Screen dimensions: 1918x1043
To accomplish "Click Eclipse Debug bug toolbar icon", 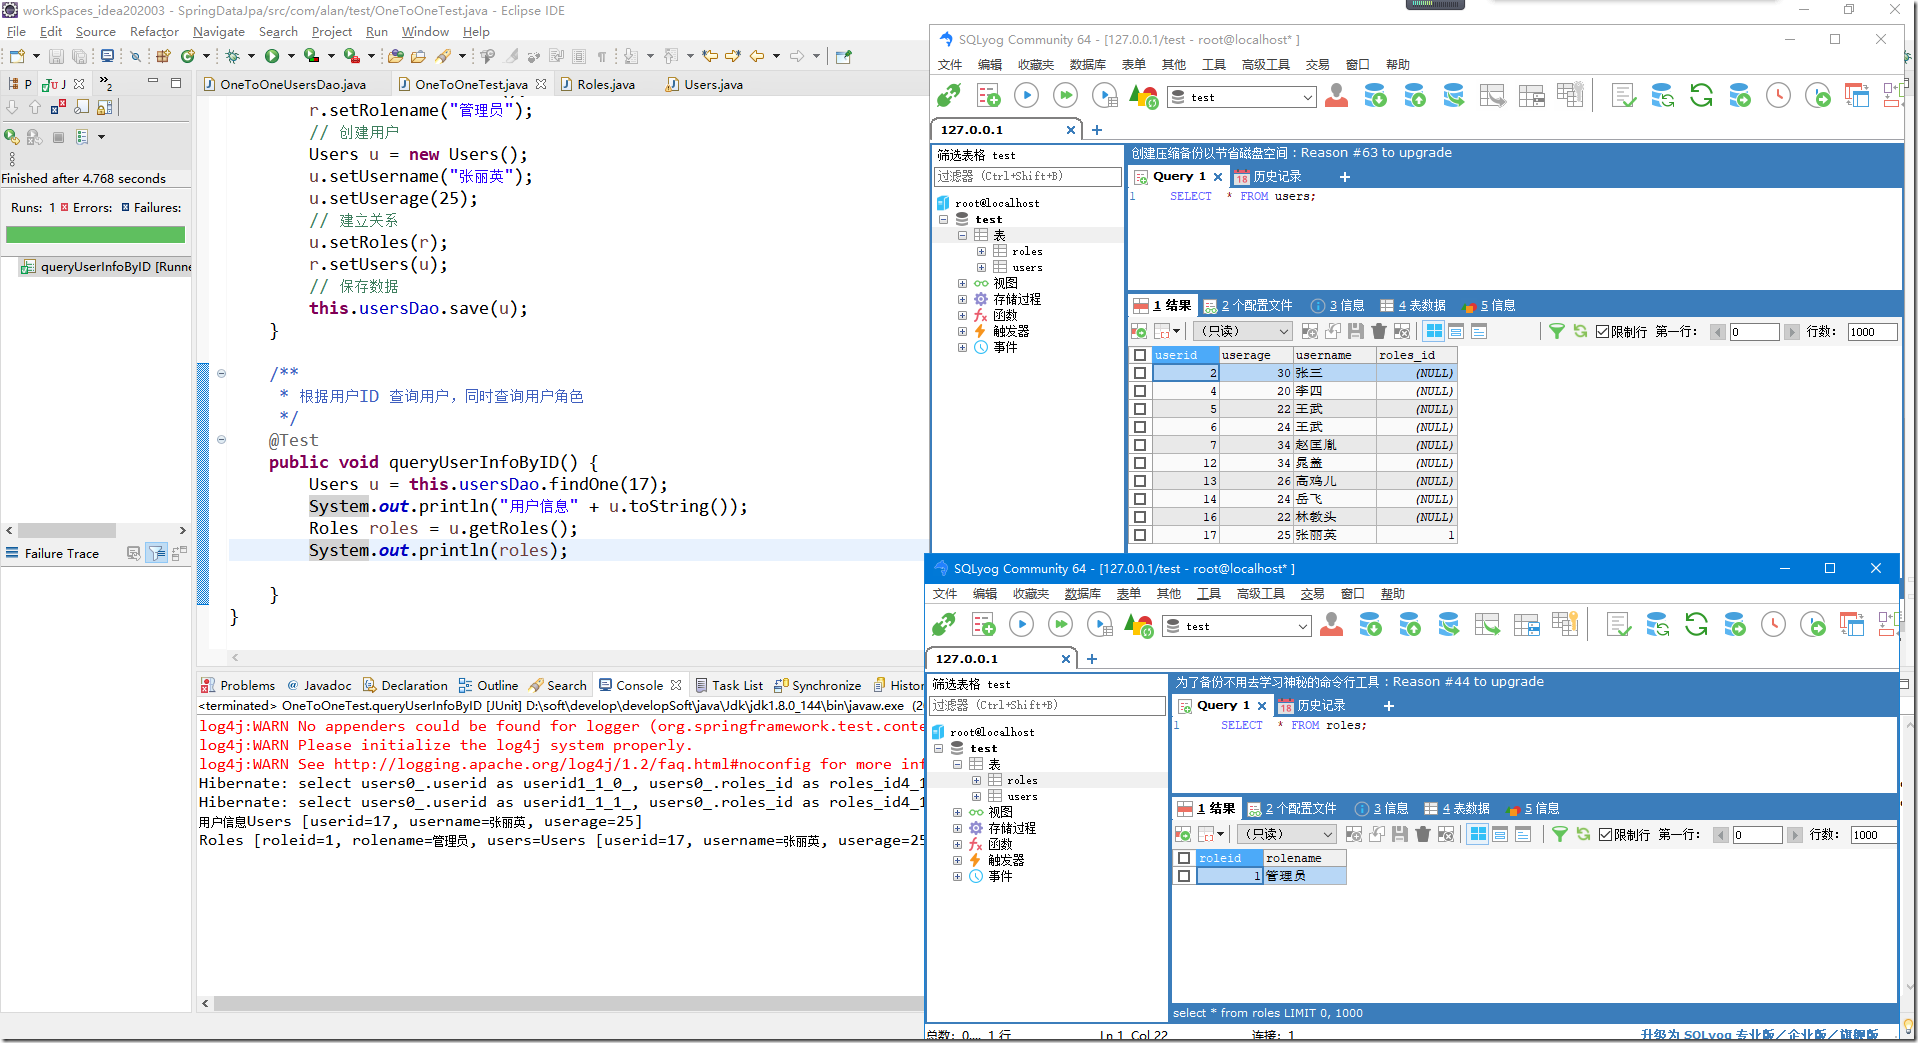I will pyautogui.click(x=232, y=56).
